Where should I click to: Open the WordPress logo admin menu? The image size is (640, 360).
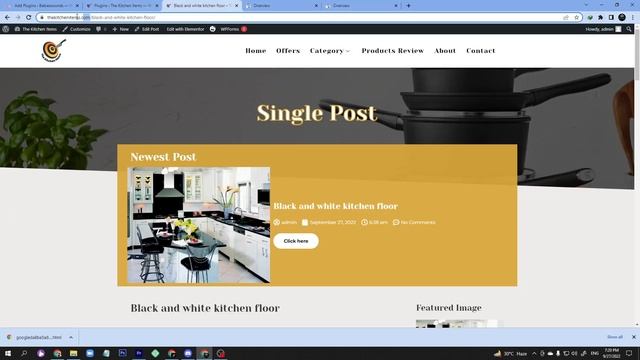tap(6, 29)
